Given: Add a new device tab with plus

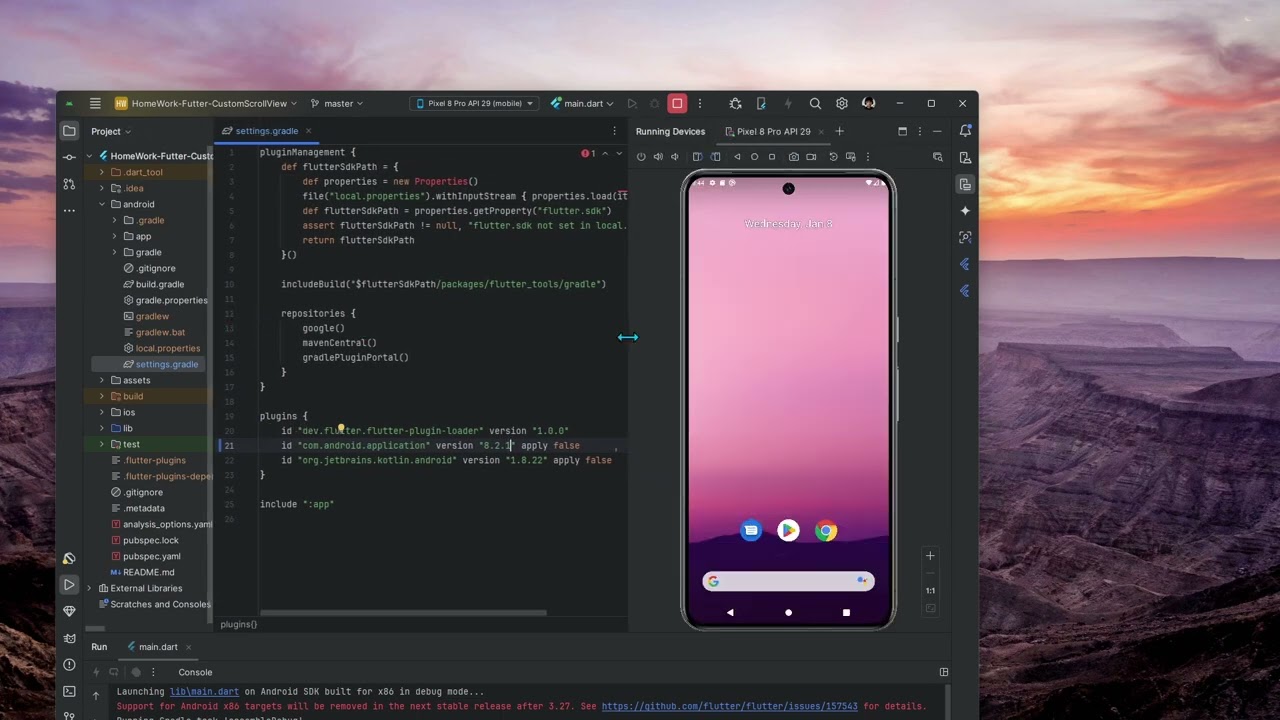Looking at the screenshot, I should pos(839,131).
